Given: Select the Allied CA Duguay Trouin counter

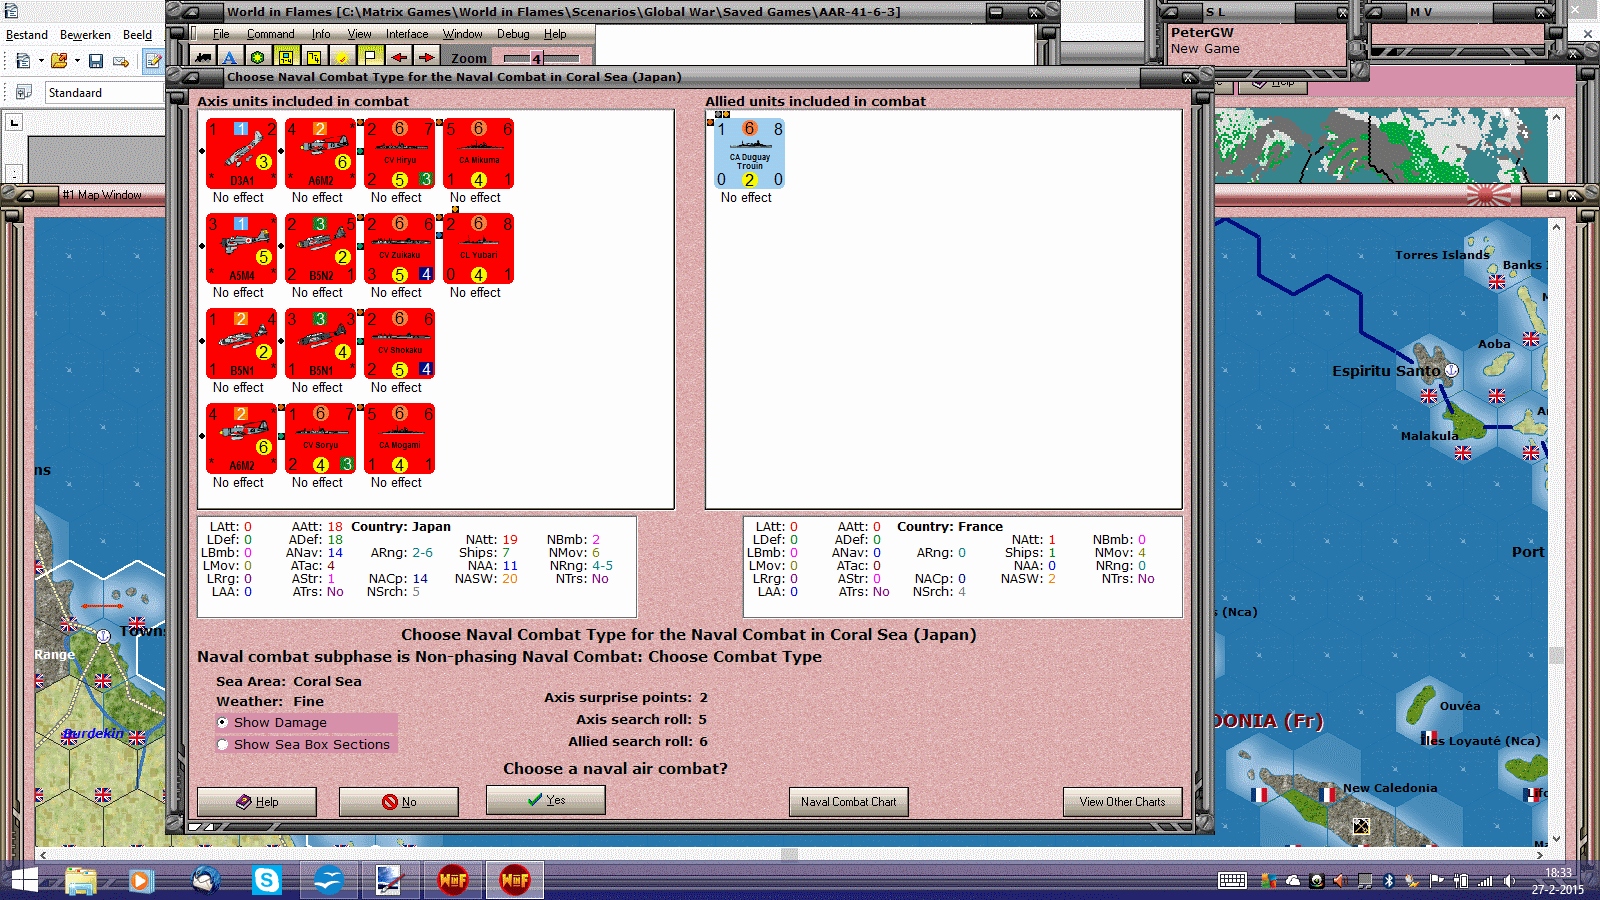Looking at the screenshot, I should click(749, 153).
